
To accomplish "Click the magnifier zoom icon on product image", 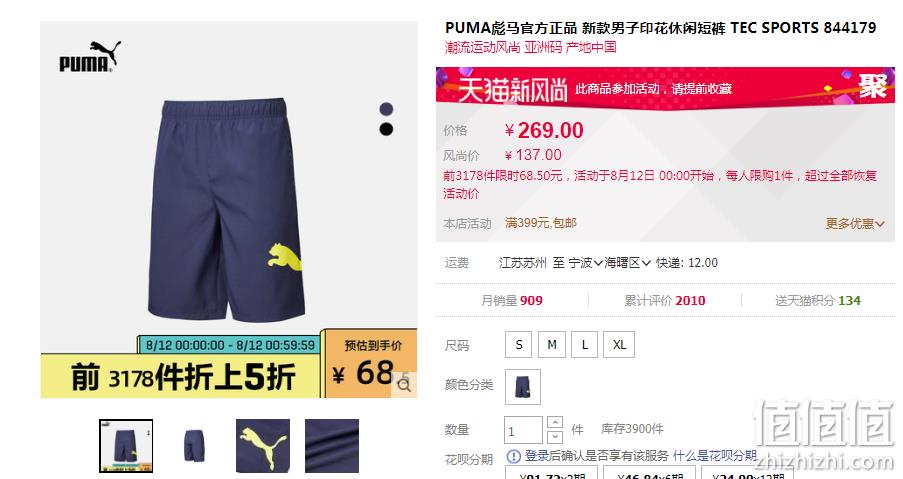I will pyautogui.click(x=404, y=386).
